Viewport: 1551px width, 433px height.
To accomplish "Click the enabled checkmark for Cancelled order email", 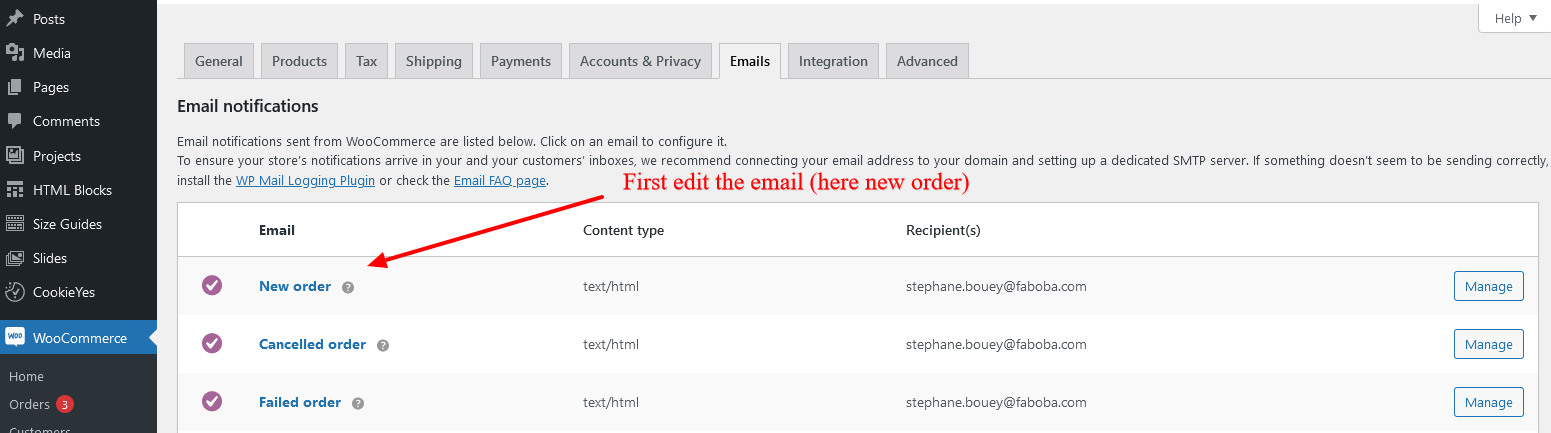I will 212,344.
